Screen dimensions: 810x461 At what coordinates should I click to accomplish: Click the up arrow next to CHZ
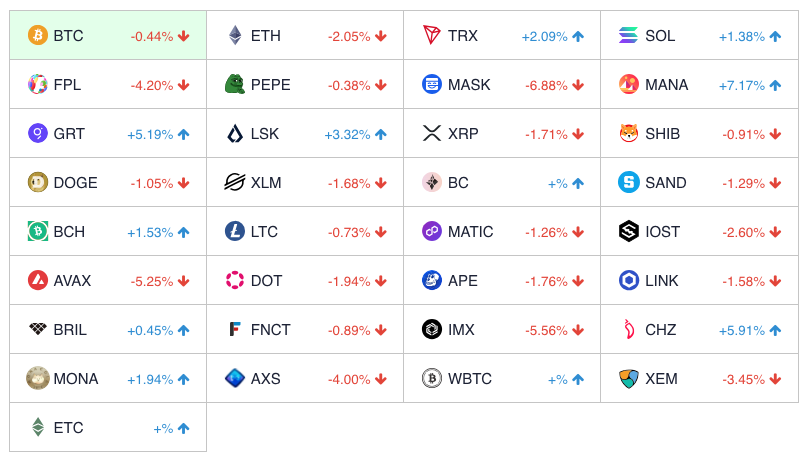coord(775,330)
